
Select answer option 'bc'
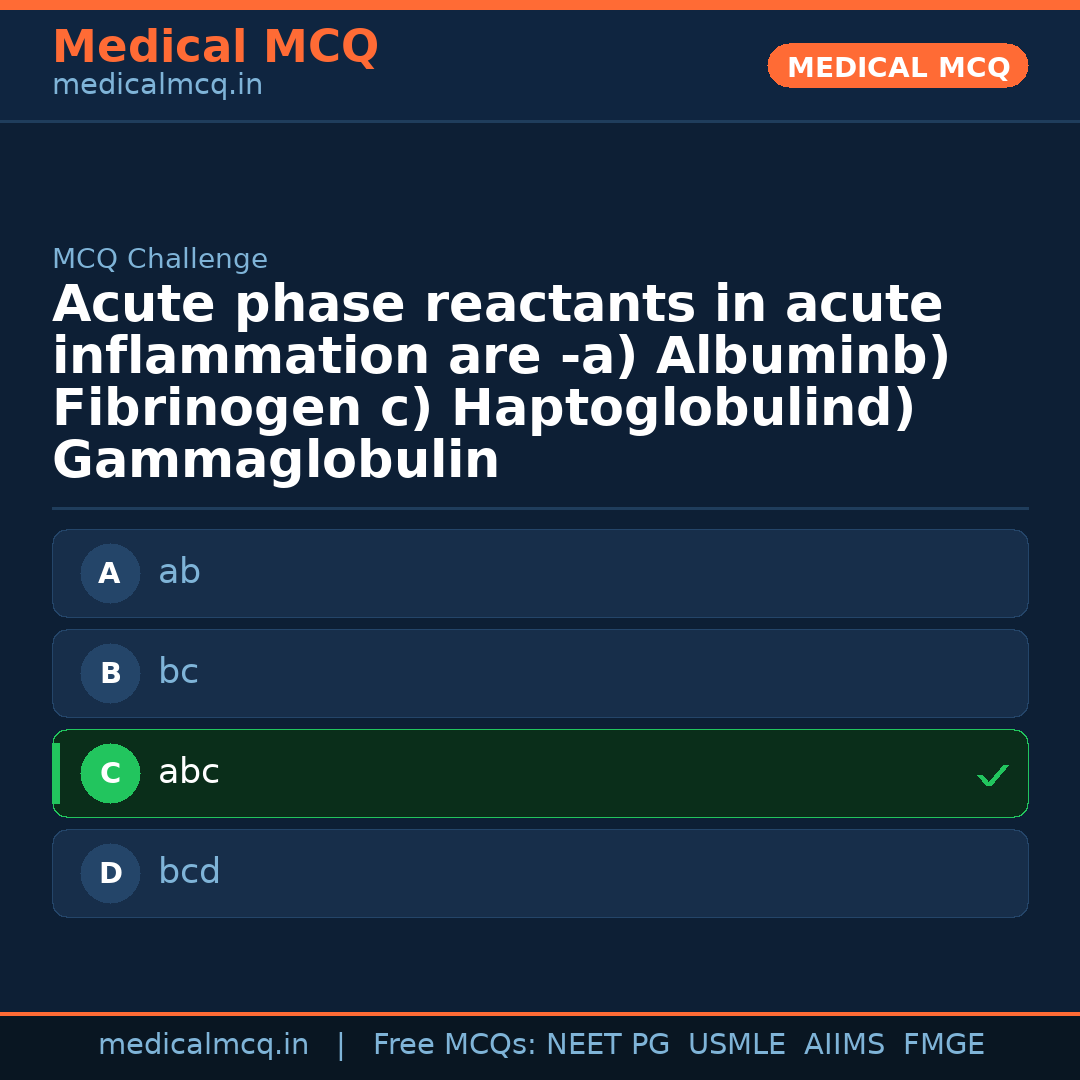tap(540, 673)
